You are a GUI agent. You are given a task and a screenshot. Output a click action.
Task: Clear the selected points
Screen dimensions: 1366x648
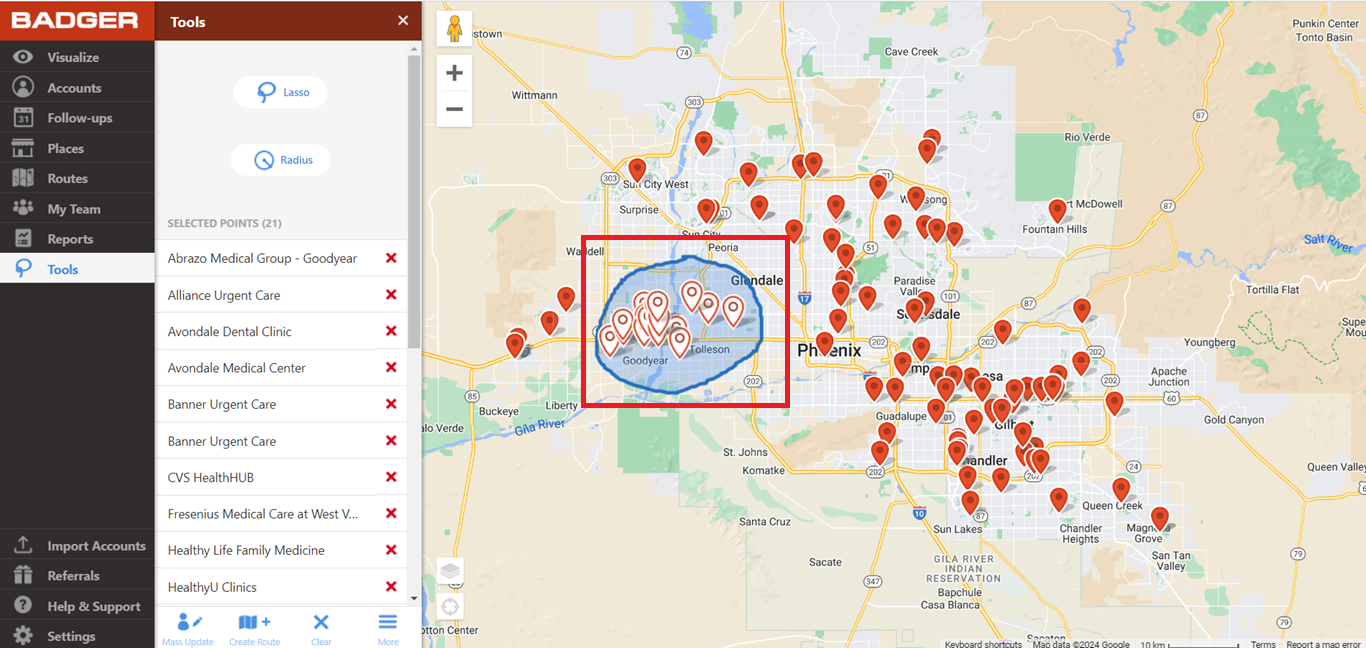(x=321, y=629)
